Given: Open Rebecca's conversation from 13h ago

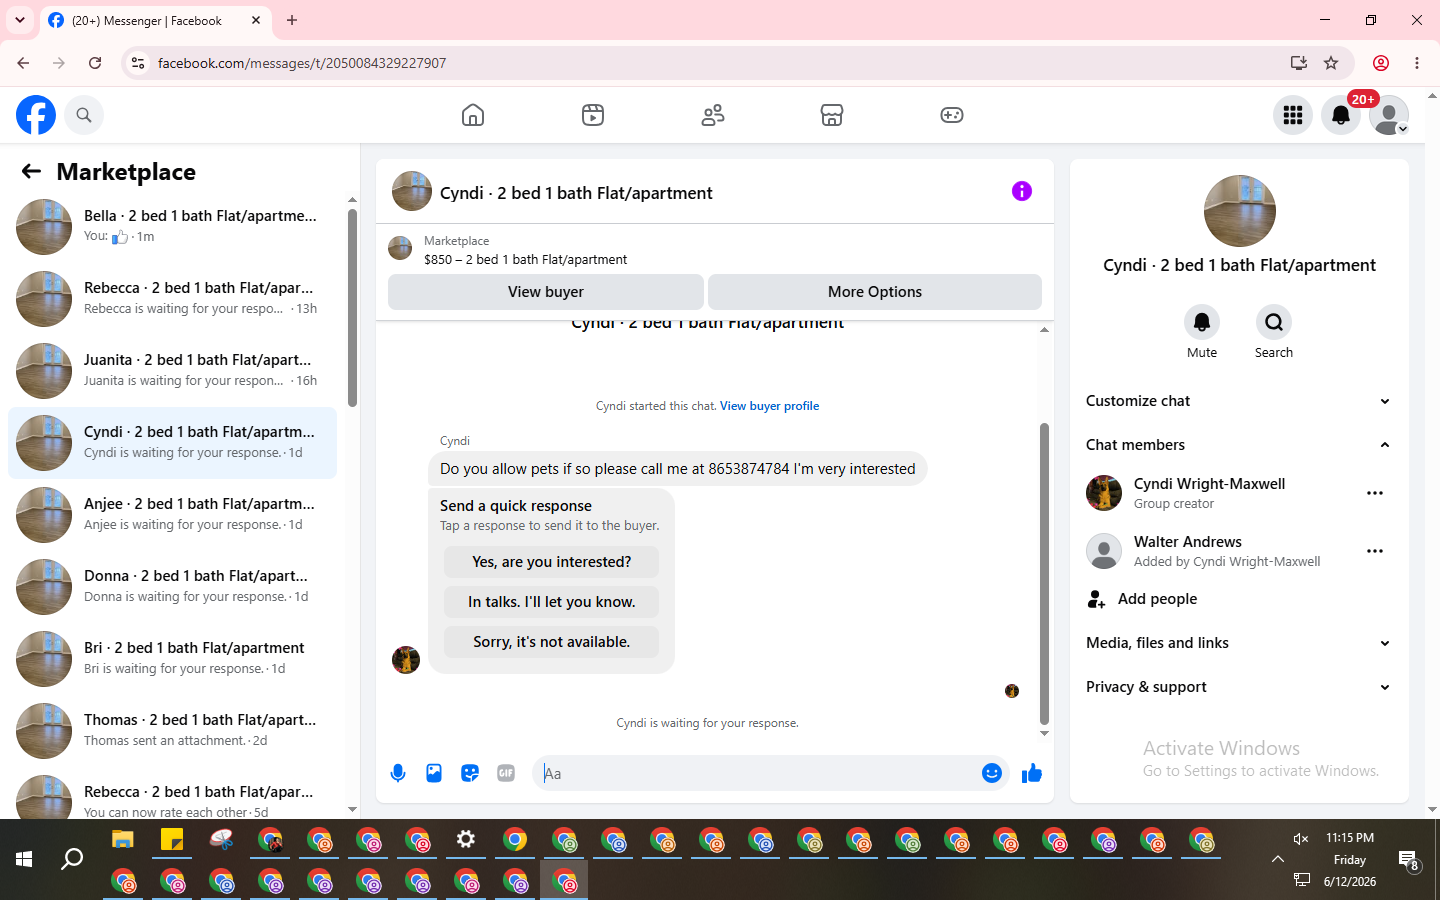Looking at the screenshot, I should 172,299.
